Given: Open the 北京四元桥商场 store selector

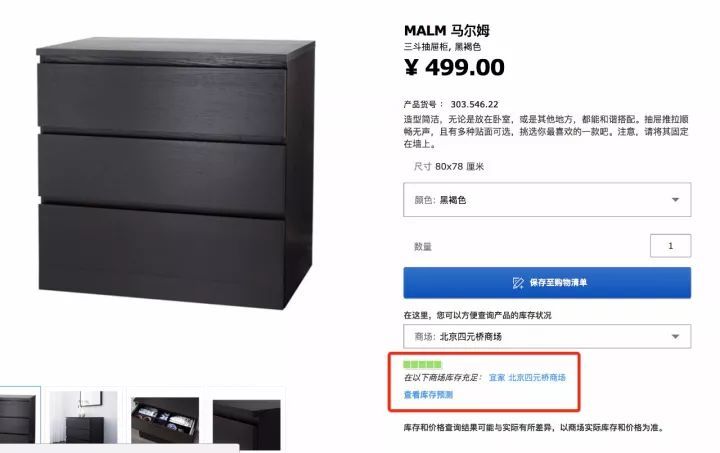Looking at the screenshot, I should point(547,336).
